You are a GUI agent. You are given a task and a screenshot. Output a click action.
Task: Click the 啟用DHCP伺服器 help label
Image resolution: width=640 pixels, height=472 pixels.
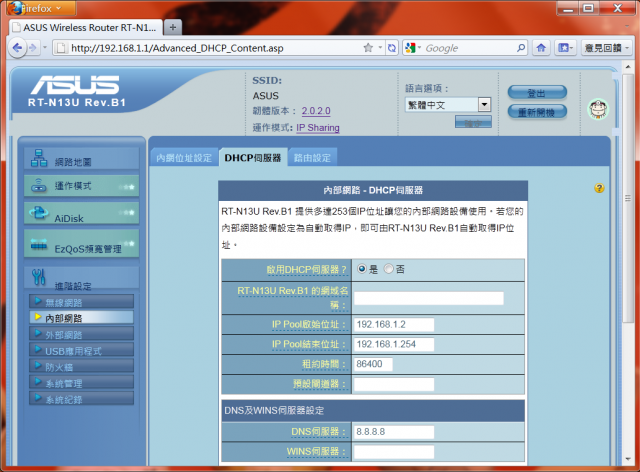tap(307, 269)
